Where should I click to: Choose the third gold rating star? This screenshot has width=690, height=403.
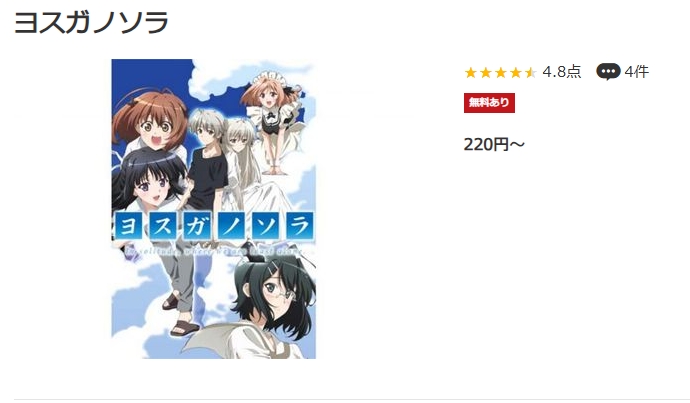point(500,72)
